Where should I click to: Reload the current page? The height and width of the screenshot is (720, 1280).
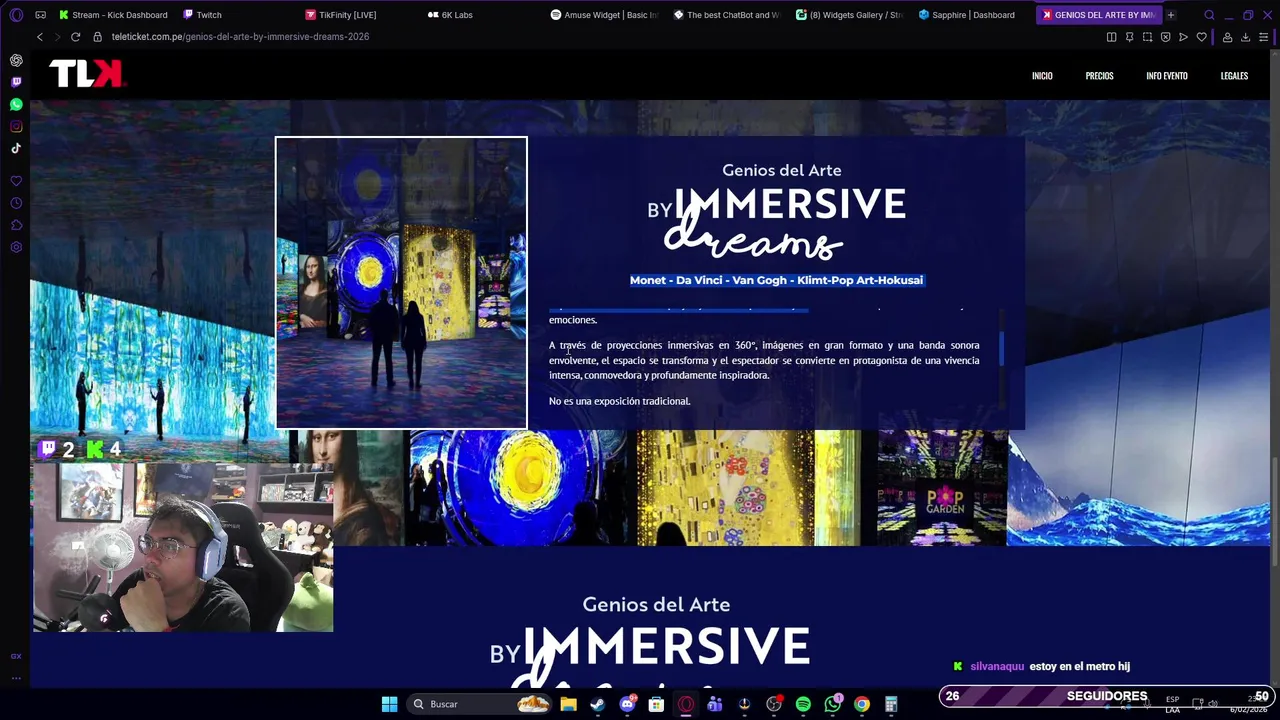coord(75,37)
